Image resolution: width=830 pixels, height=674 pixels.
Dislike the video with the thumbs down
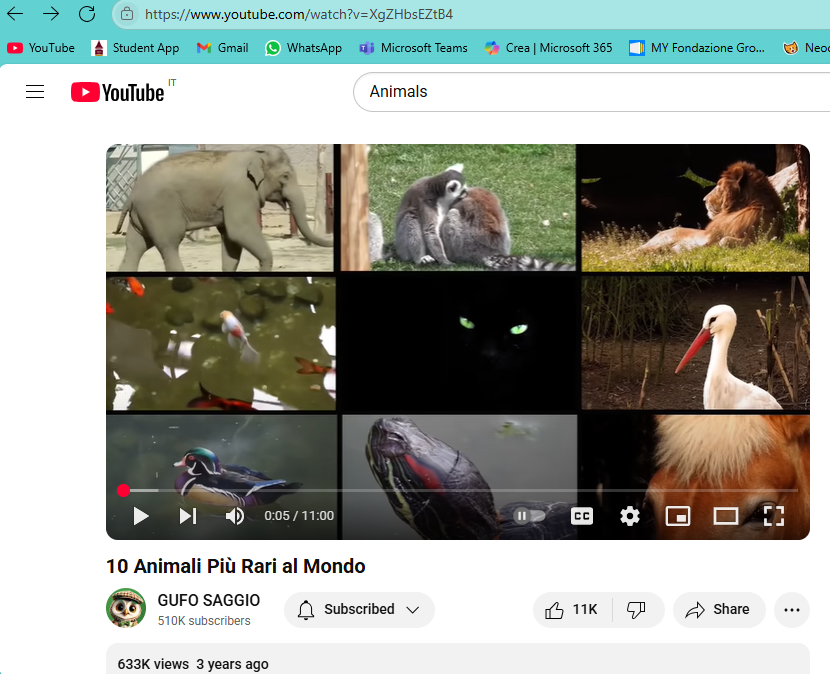[x=637, y=609]
